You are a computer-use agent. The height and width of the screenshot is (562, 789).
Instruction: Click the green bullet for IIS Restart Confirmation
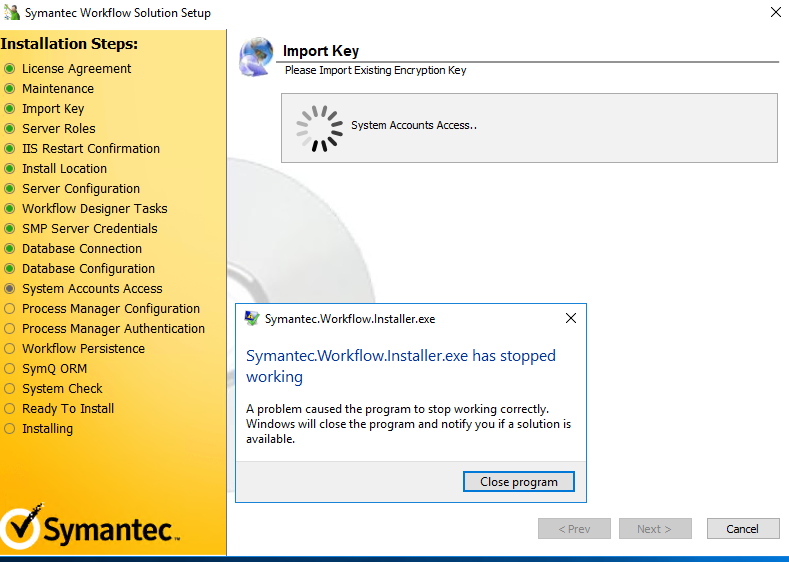click(x=10, y=148)
